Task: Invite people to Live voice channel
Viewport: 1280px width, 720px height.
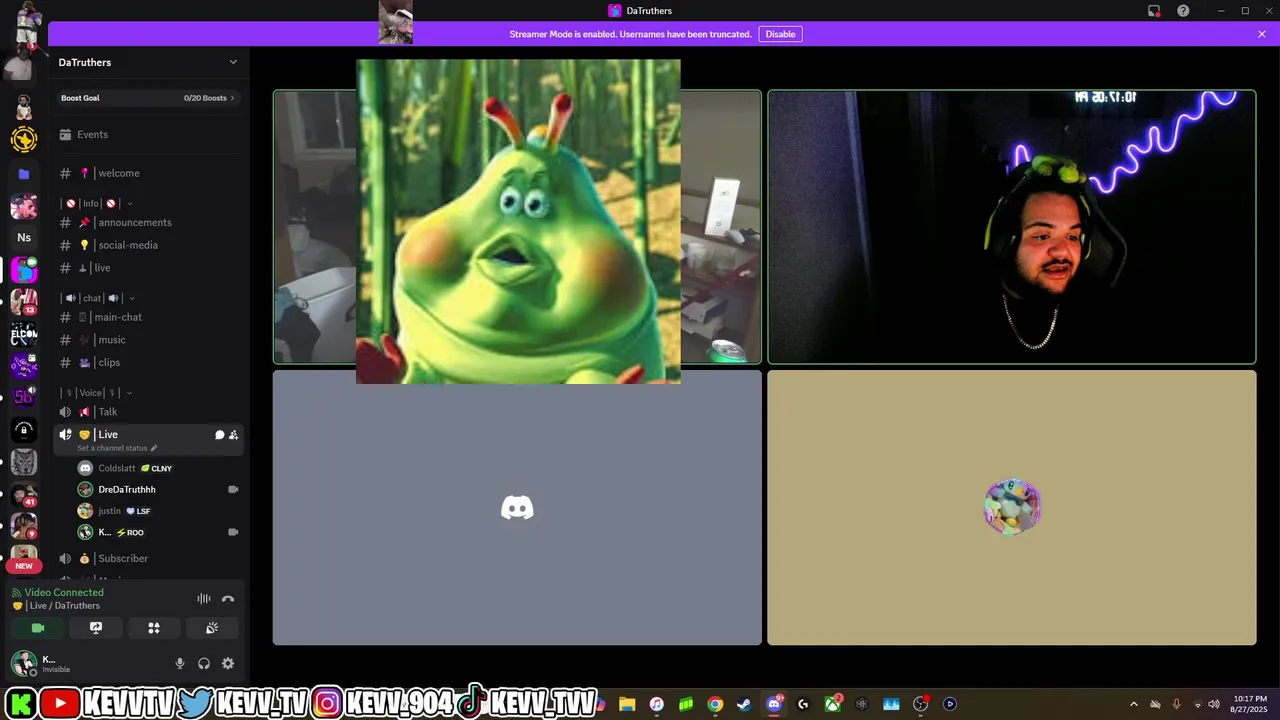Action: [233, 435]
